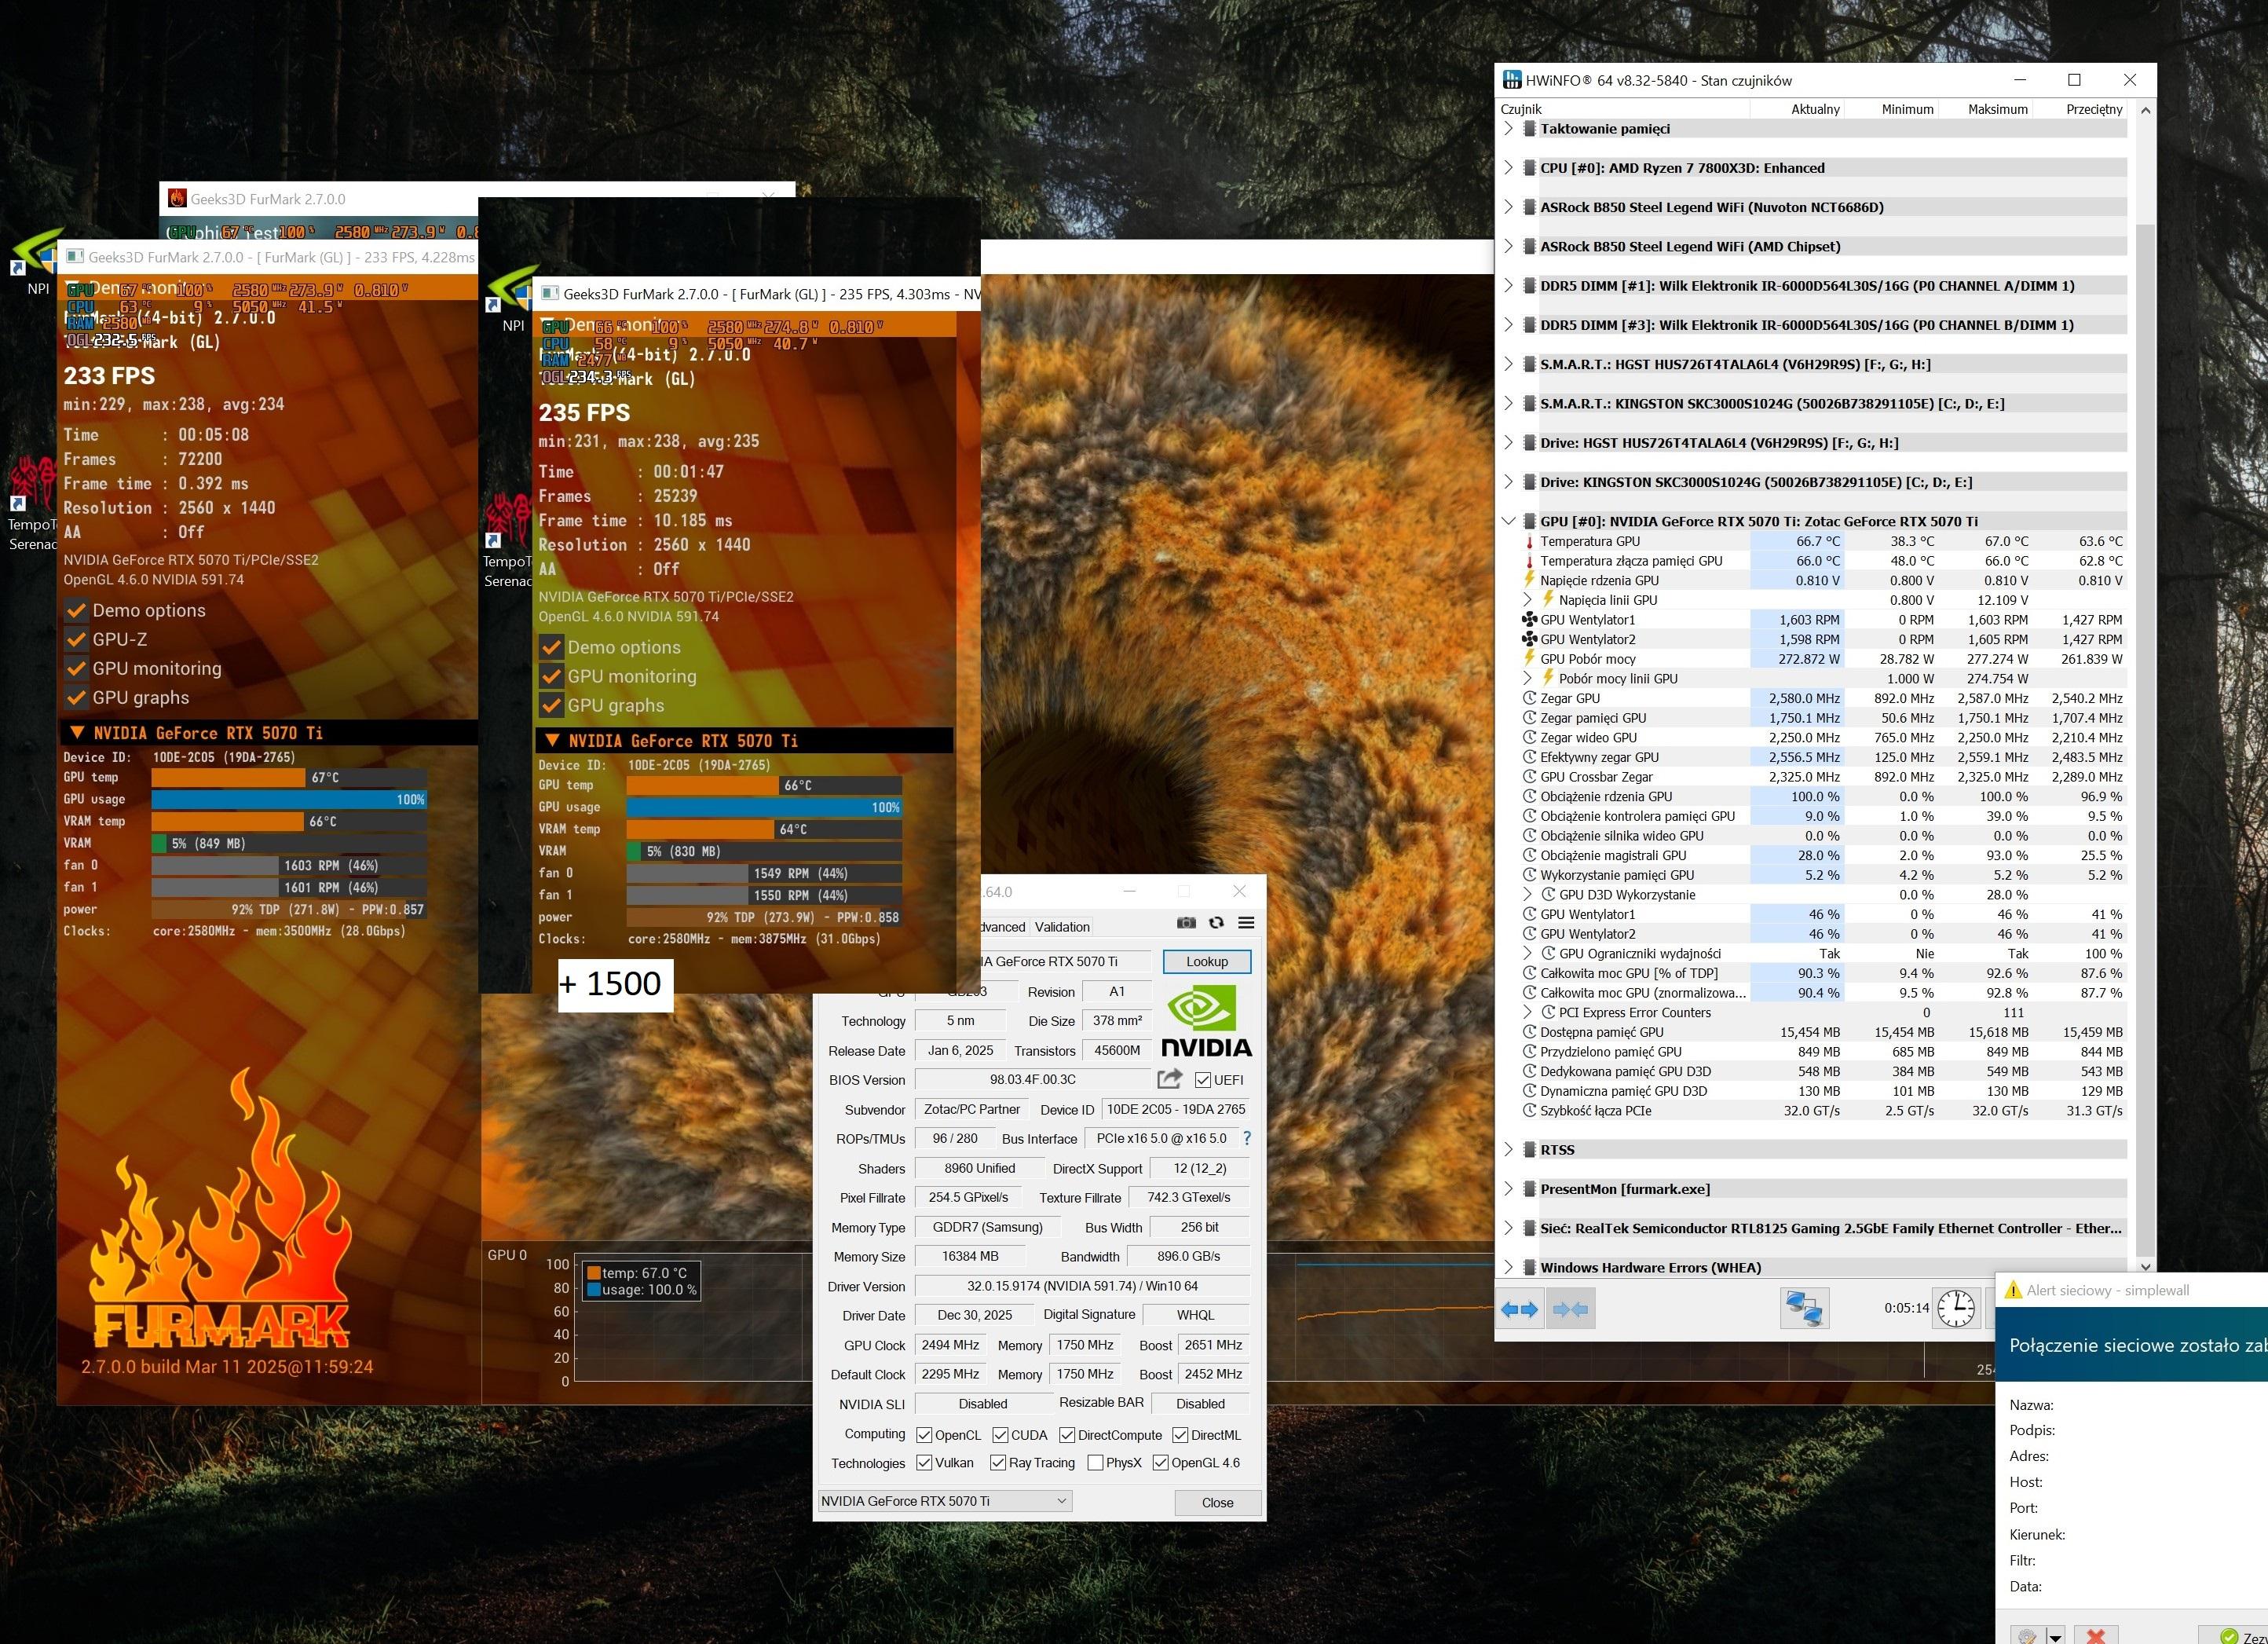Open the GPU-Z hamburger menu

point(1246,923)
